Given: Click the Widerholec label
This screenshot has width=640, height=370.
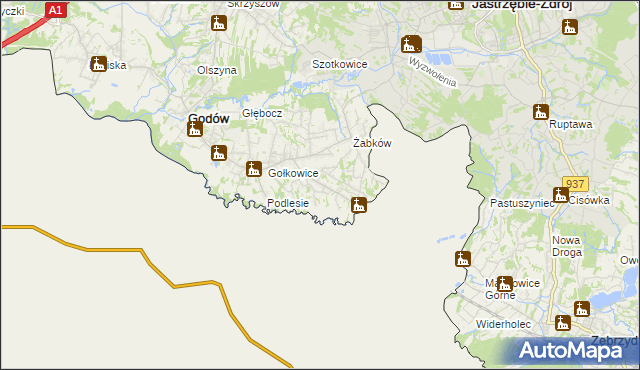Looking at the screenshot, I should coord(503,324).
